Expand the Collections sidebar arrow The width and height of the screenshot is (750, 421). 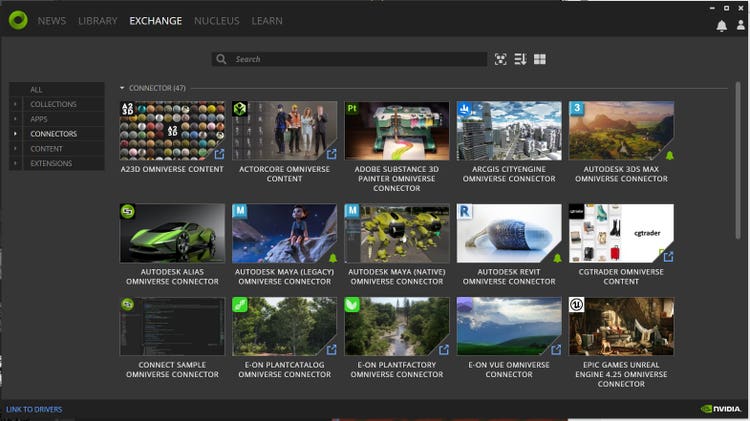pos(15,104)
